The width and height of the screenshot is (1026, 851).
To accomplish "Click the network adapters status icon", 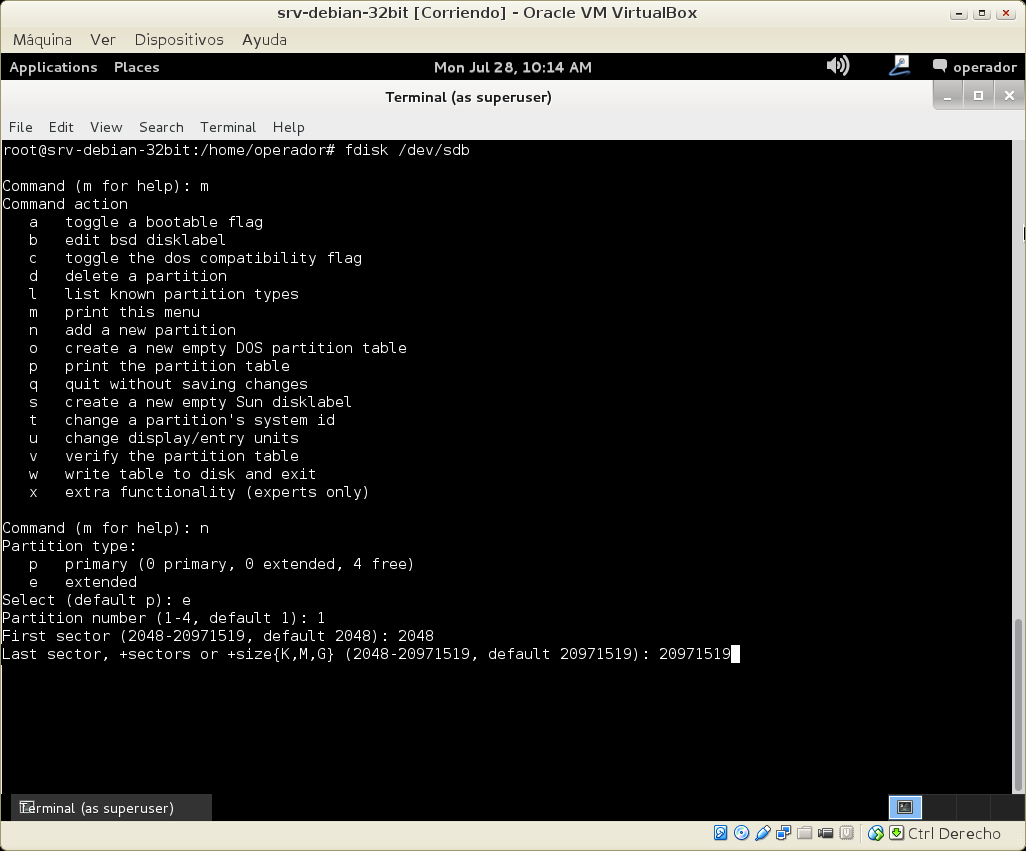I will [784, 833].
